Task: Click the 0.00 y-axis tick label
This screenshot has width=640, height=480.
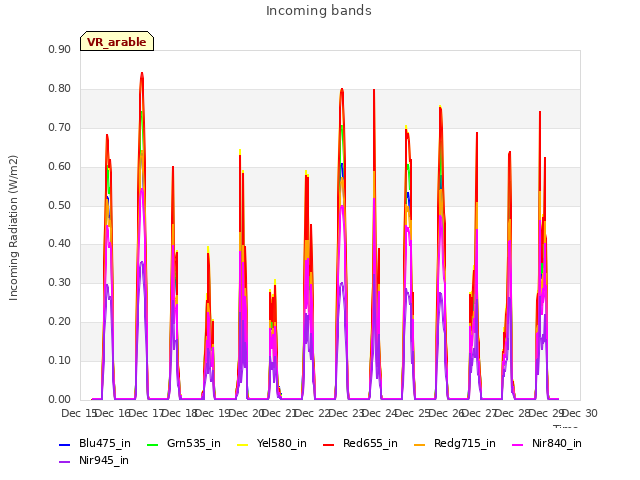Action: (x=60, y=400)
